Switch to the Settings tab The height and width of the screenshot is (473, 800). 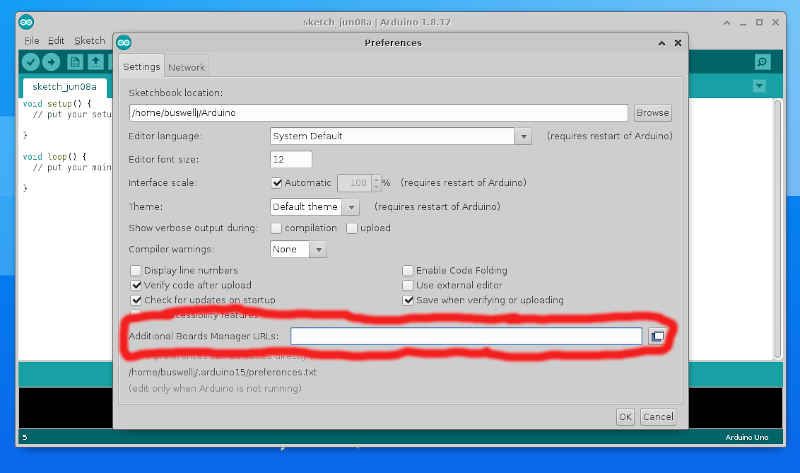click(141, 67)
